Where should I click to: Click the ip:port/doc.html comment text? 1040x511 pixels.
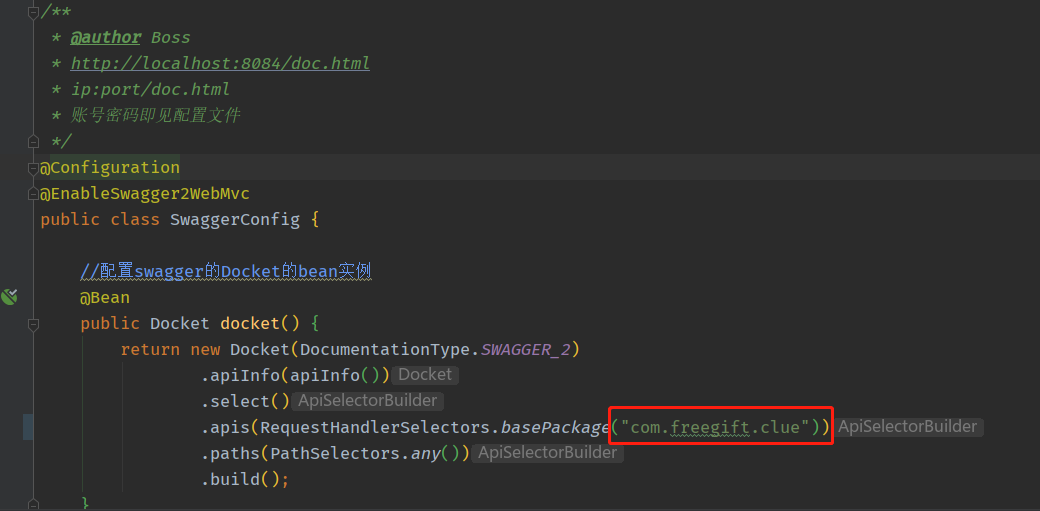coord(150,90)
